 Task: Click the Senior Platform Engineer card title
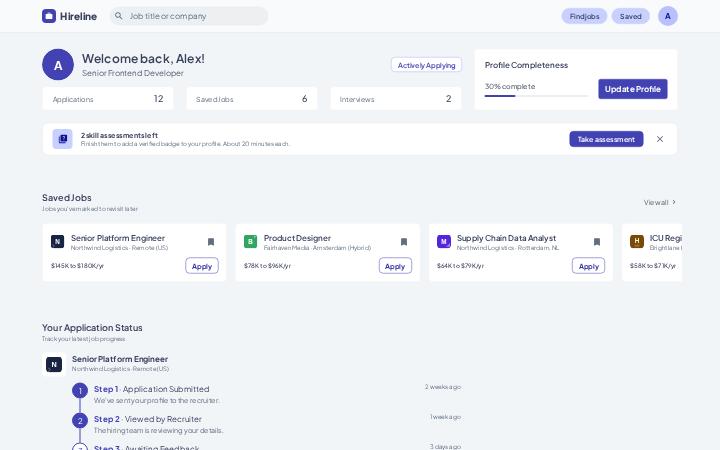pyautogui.click(x=118, y=238)
